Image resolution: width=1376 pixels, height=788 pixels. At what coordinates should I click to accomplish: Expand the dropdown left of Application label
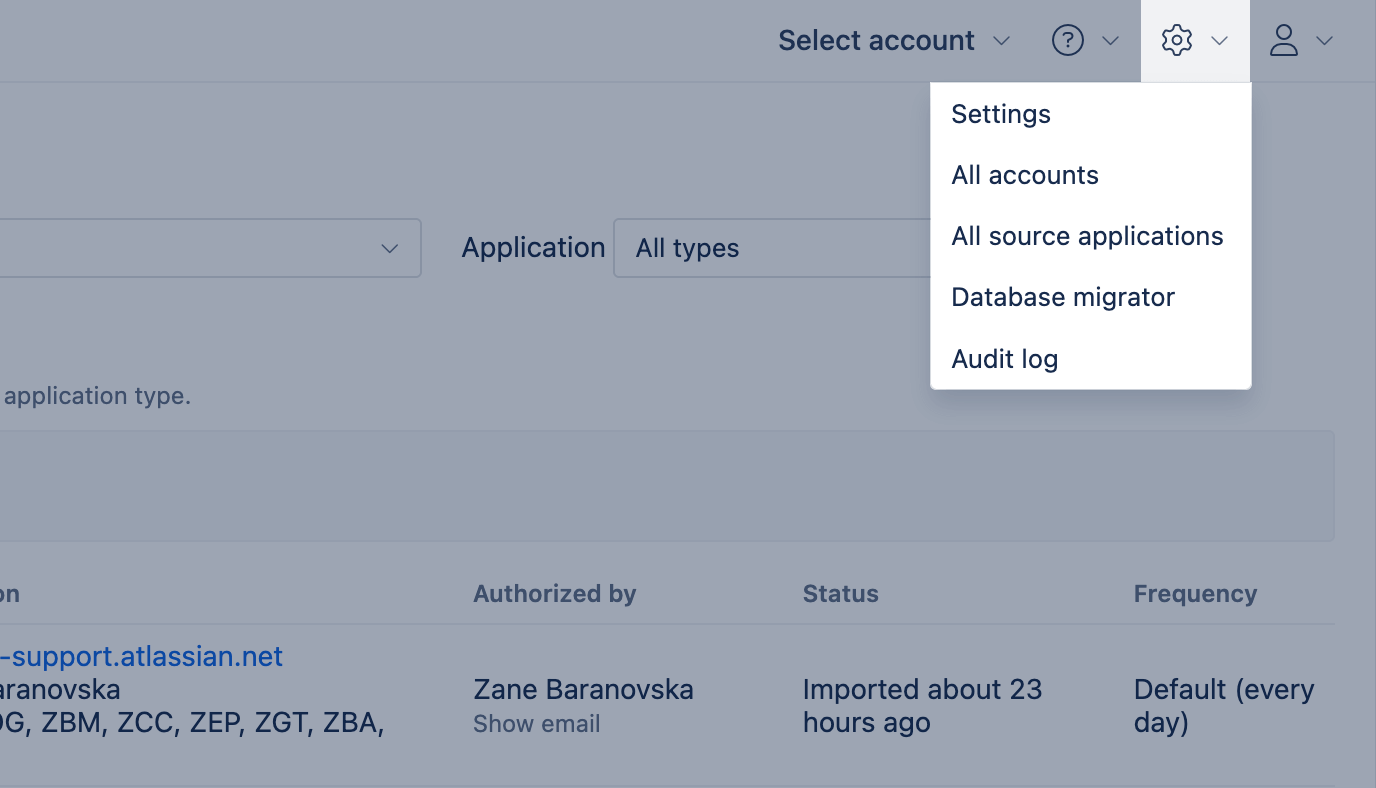pyautogui.click(x=390, y=248)
